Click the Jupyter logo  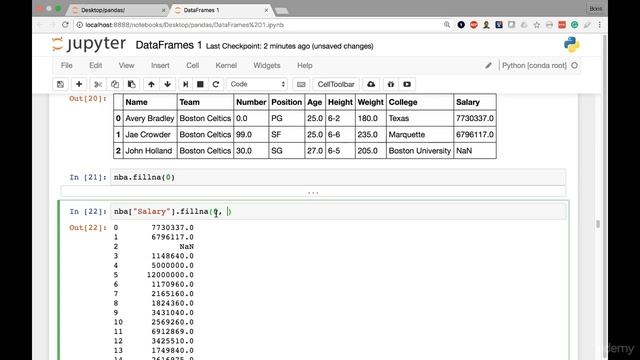tap(89, 44)
